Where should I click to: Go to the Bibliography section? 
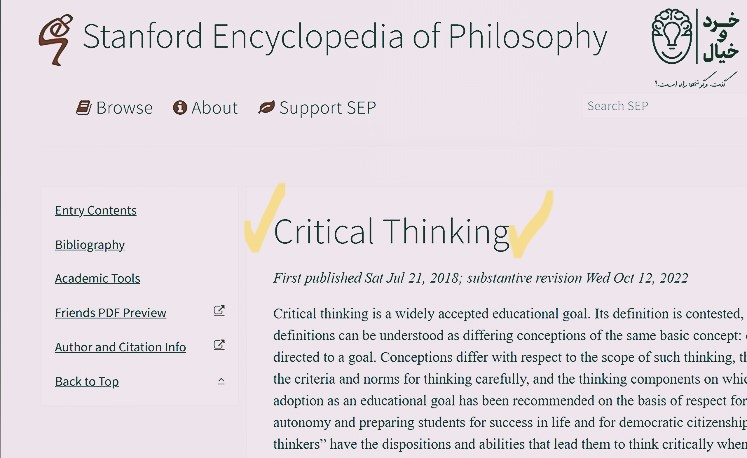[90, 244]
